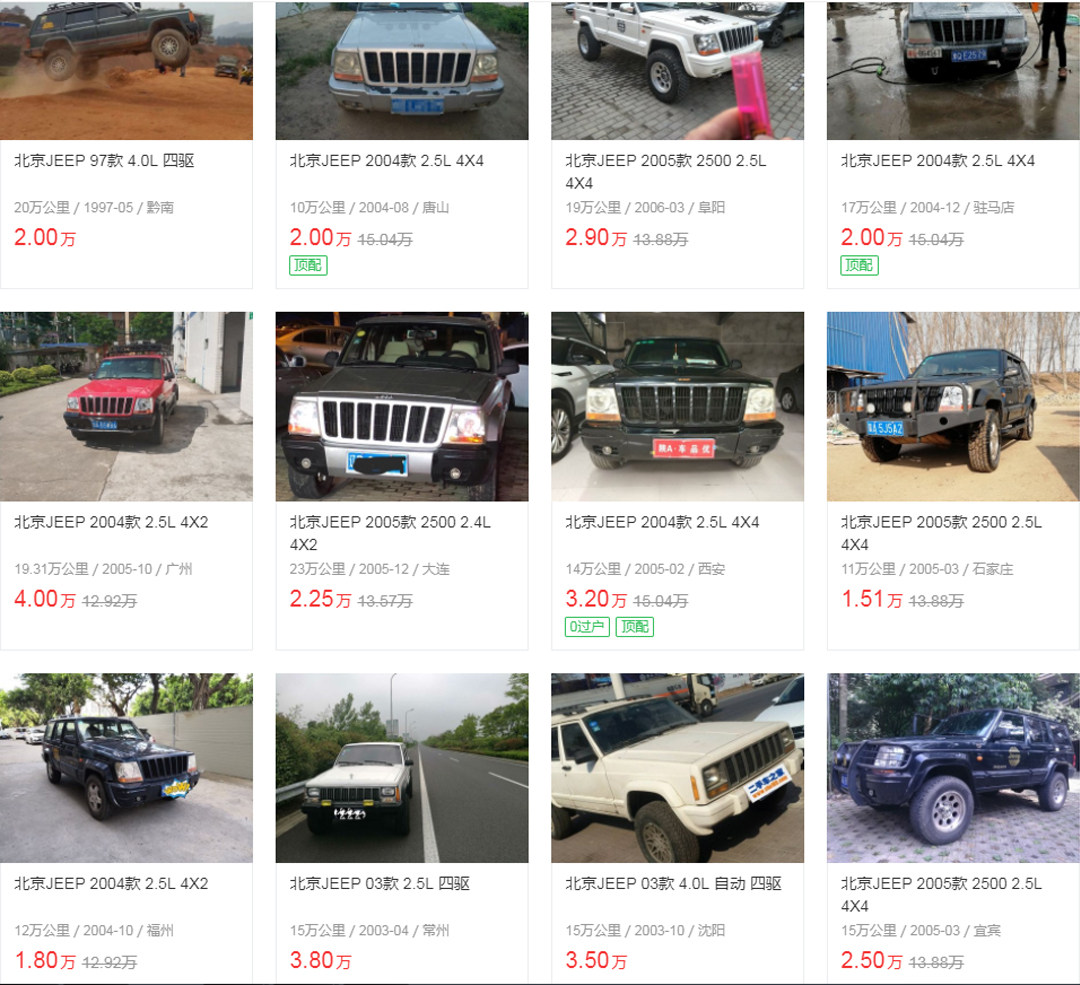Select the white jeep with pink lighter photo
This screenshot has width=1080, height=985.
[x=677, y=70]
